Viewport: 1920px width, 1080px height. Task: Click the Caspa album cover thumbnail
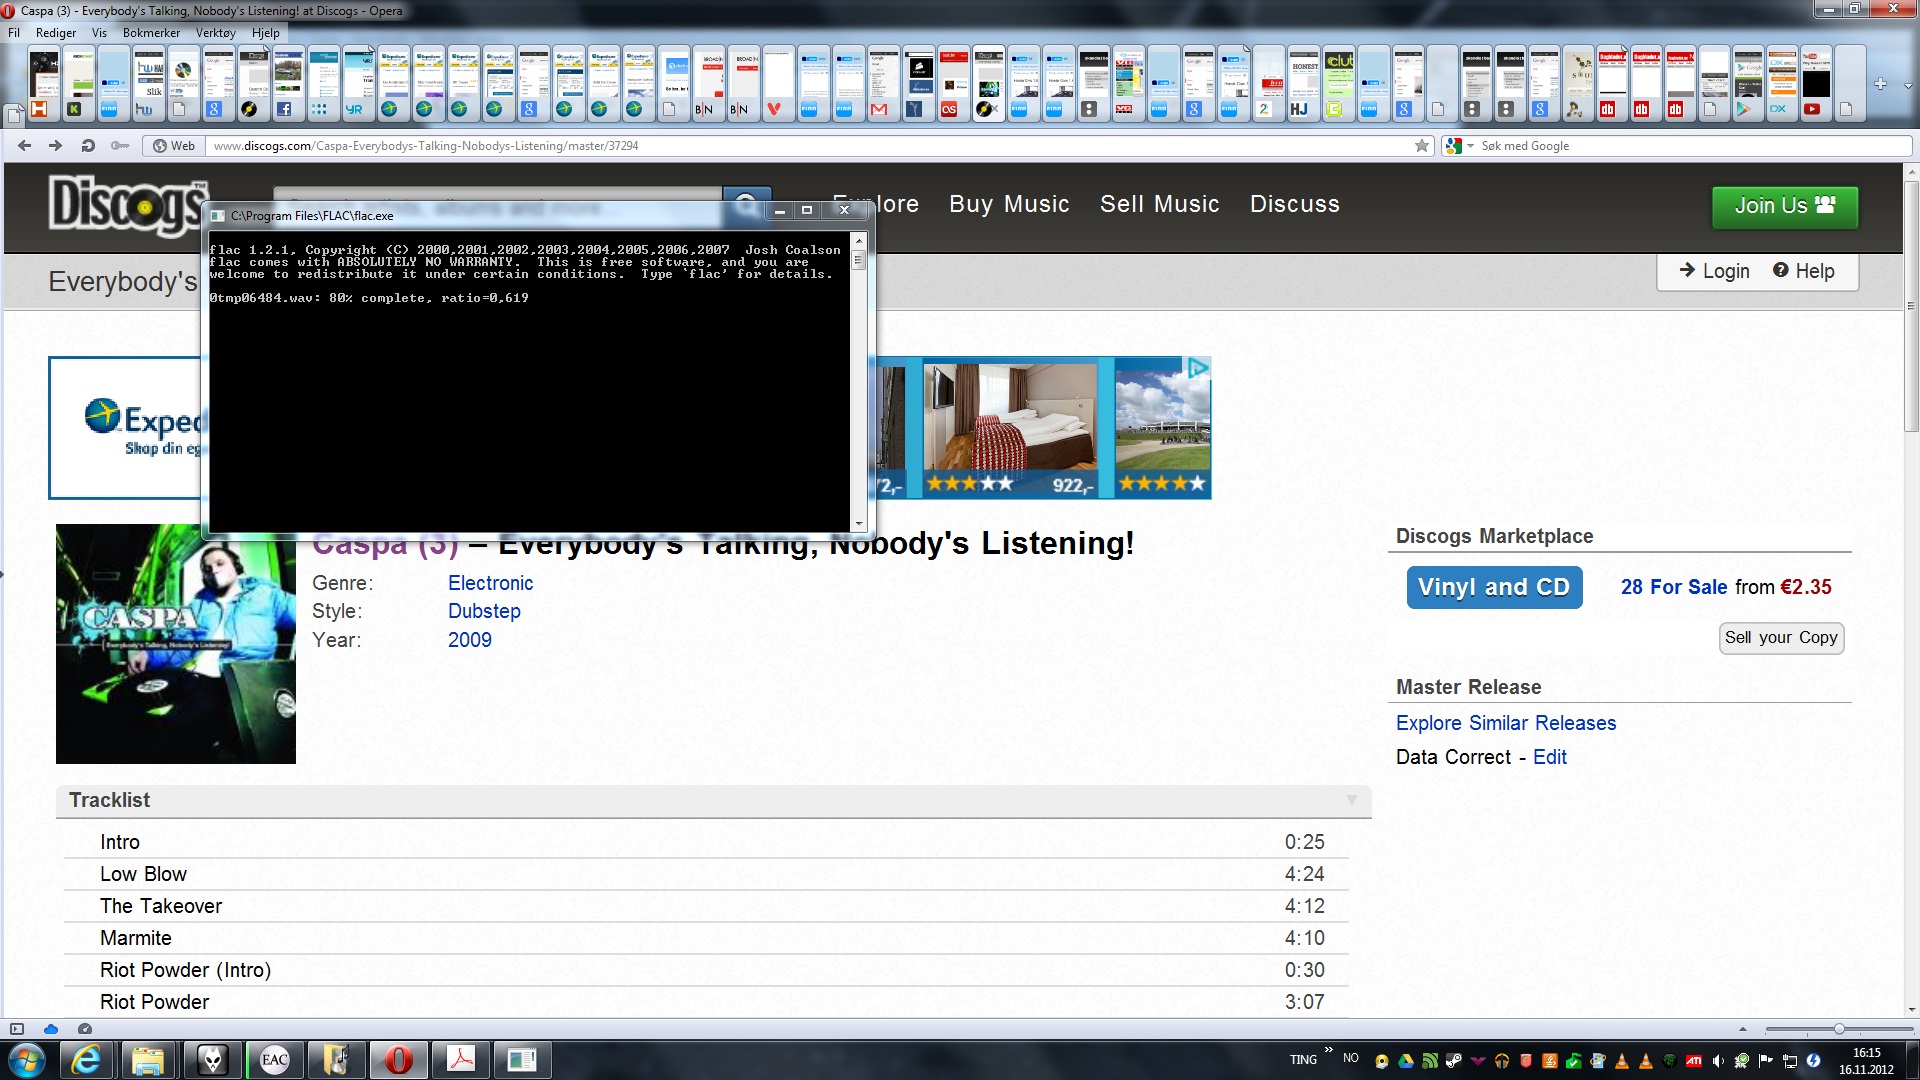point(176,644)
